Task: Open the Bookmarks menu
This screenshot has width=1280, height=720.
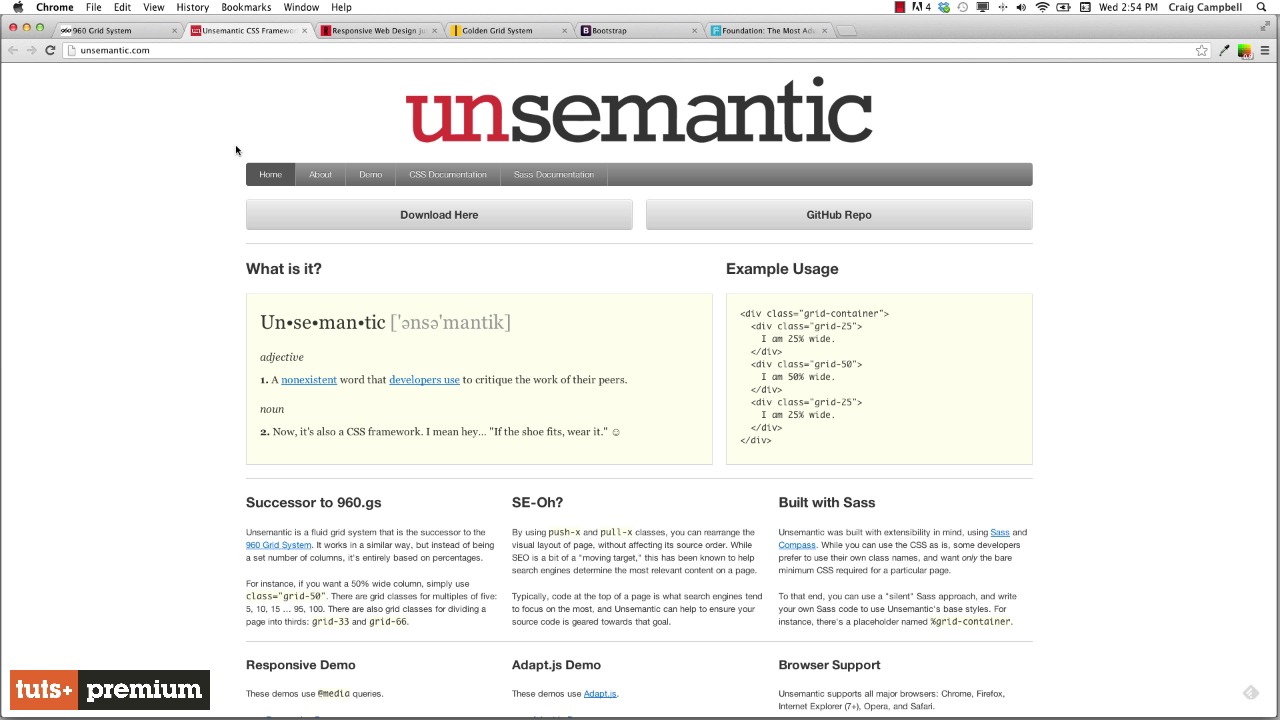Action: tap(246, 7)
